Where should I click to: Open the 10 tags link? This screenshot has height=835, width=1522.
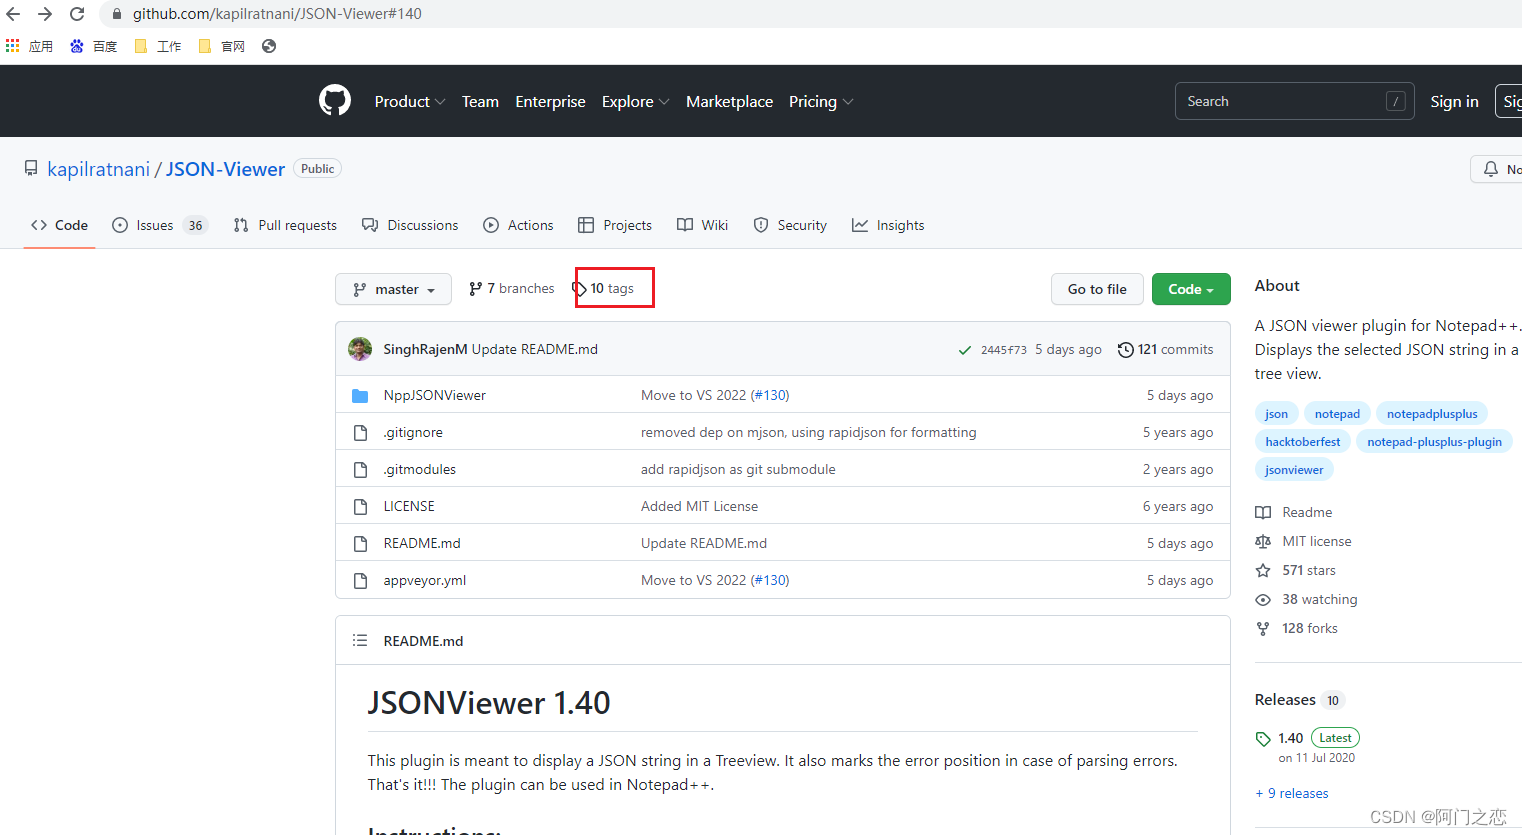[x=603, y=289]
